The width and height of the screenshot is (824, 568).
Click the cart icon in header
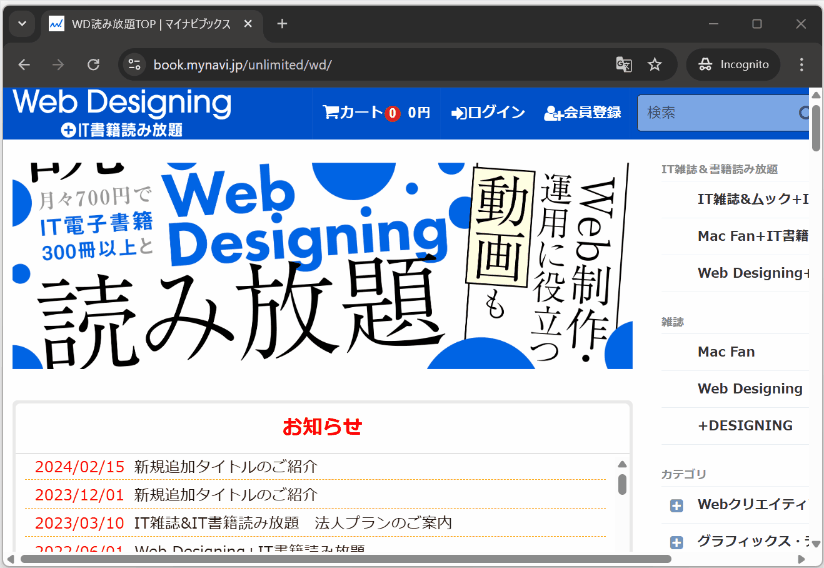[330, 113]
